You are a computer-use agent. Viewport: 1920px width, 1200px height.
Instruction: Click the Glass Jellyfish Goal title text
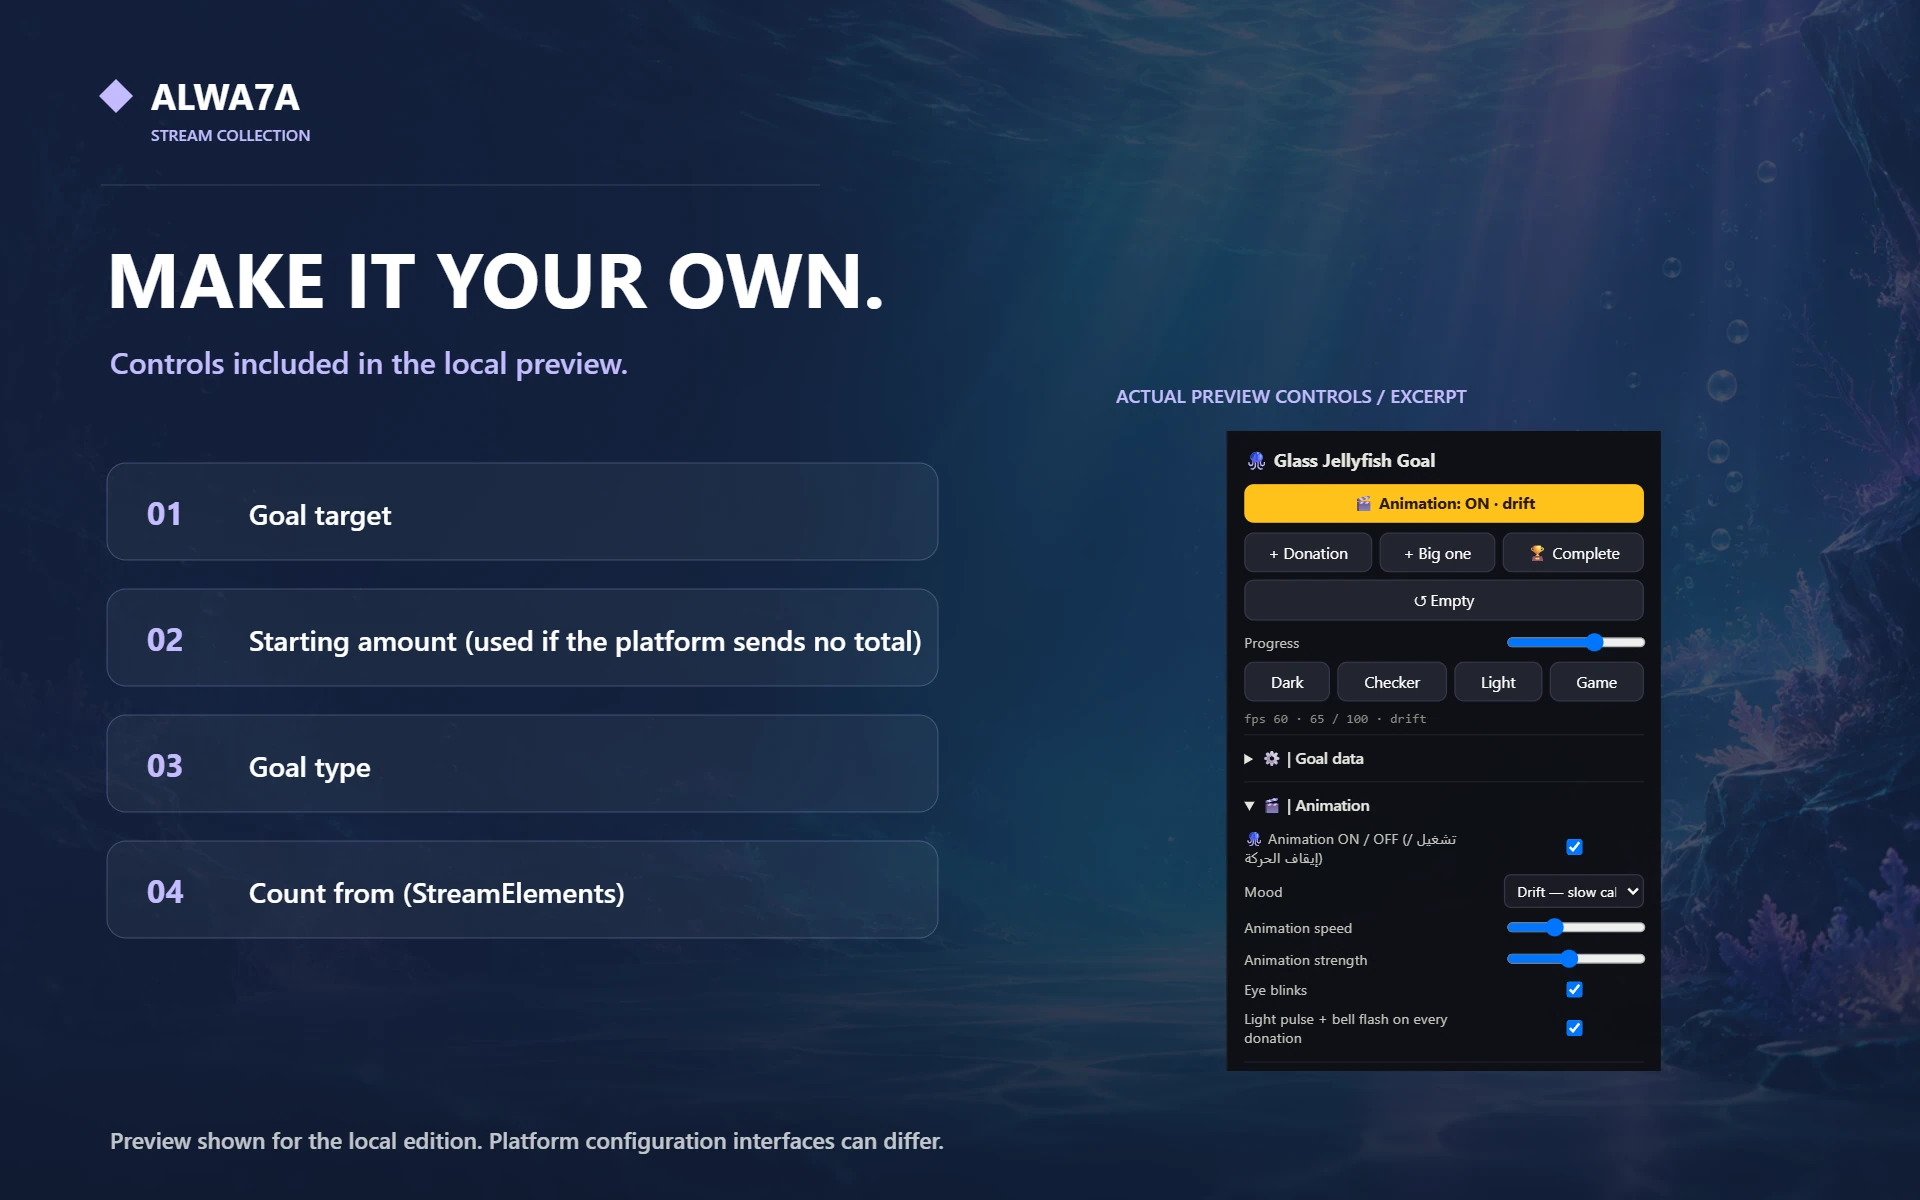[1354, 461]
